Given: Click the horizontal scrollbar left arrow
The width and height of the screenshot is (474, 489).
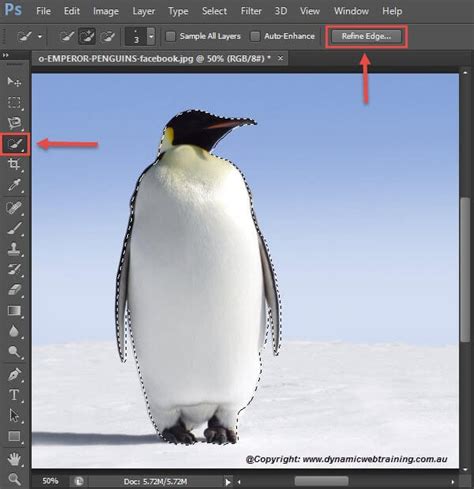Looking at the screenshot, I should [x=239, y=482].
